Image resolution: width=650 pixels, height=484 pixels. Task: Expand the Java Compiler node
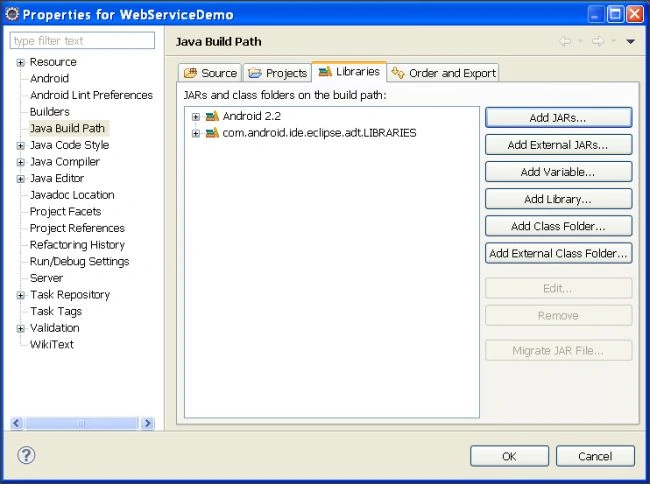point(20,162)
